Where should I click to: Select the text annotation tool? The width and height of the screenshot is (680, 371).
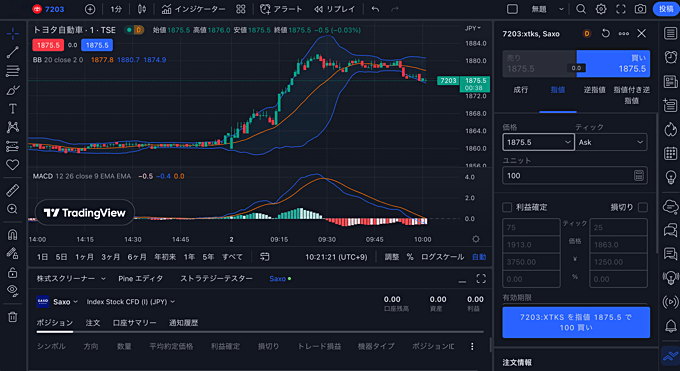point(13,108)
